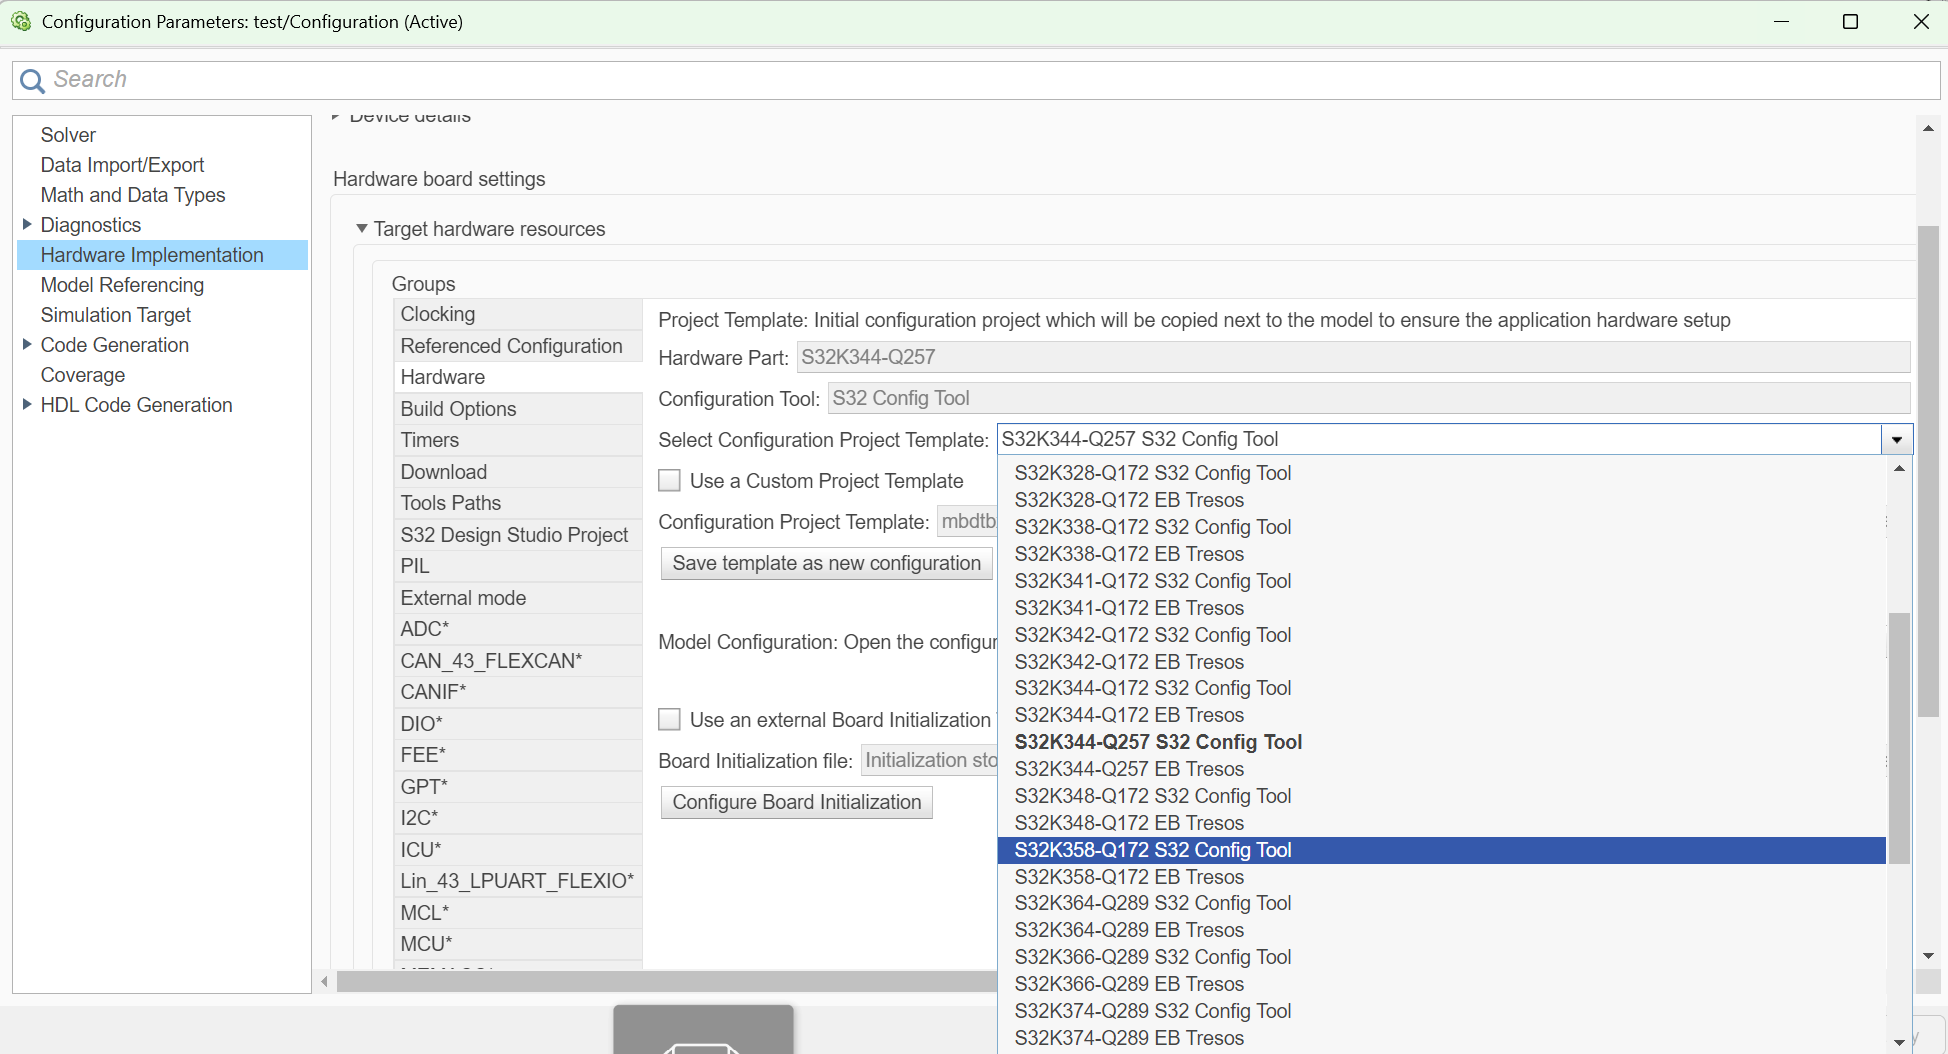Open the Build Options group
Screen dimensions: 1948x1054
518,409
